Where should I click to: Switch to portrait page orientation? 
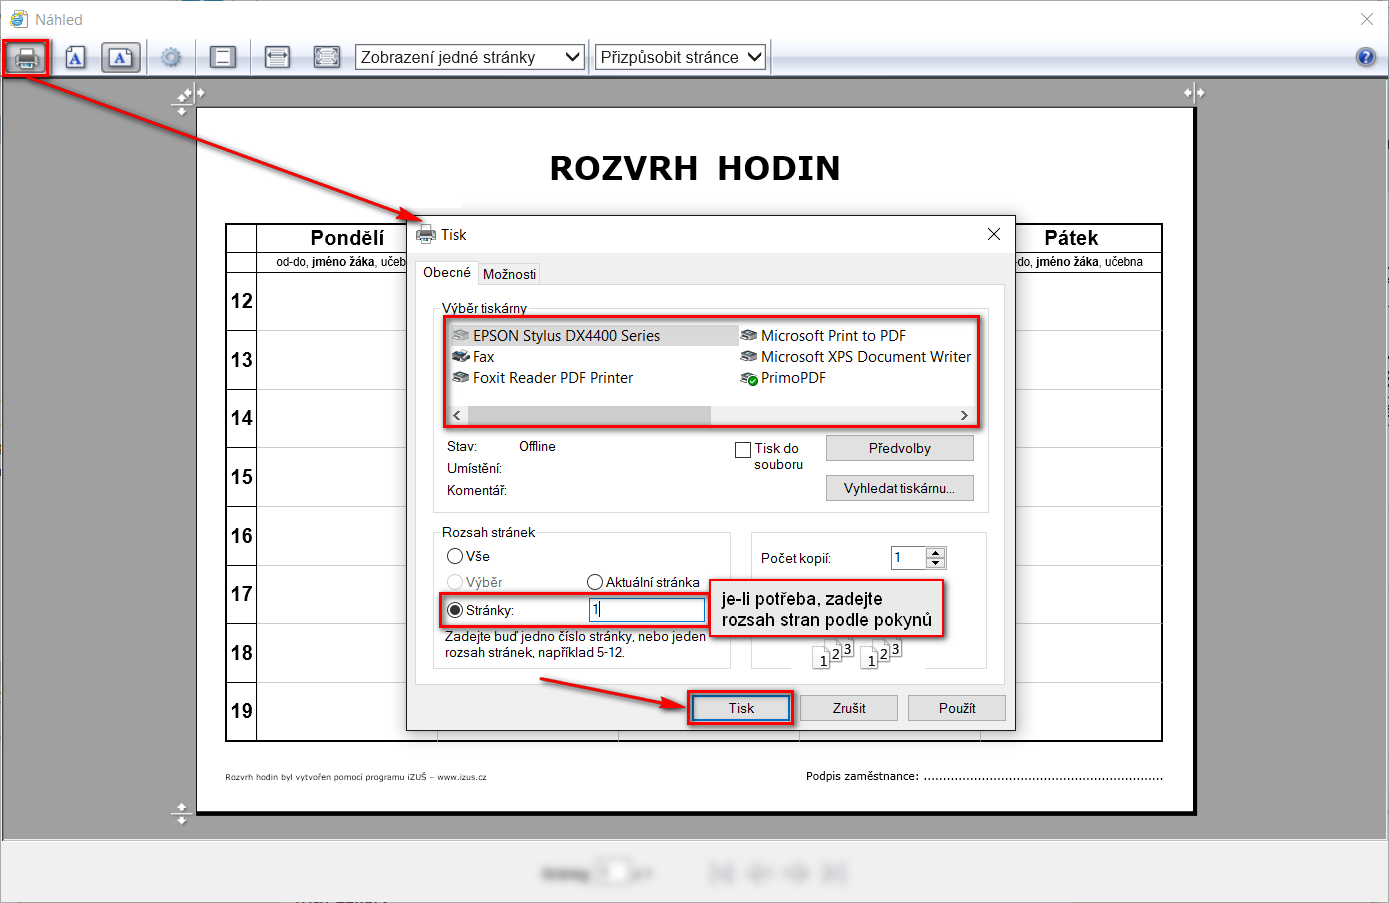pos(75,58)
